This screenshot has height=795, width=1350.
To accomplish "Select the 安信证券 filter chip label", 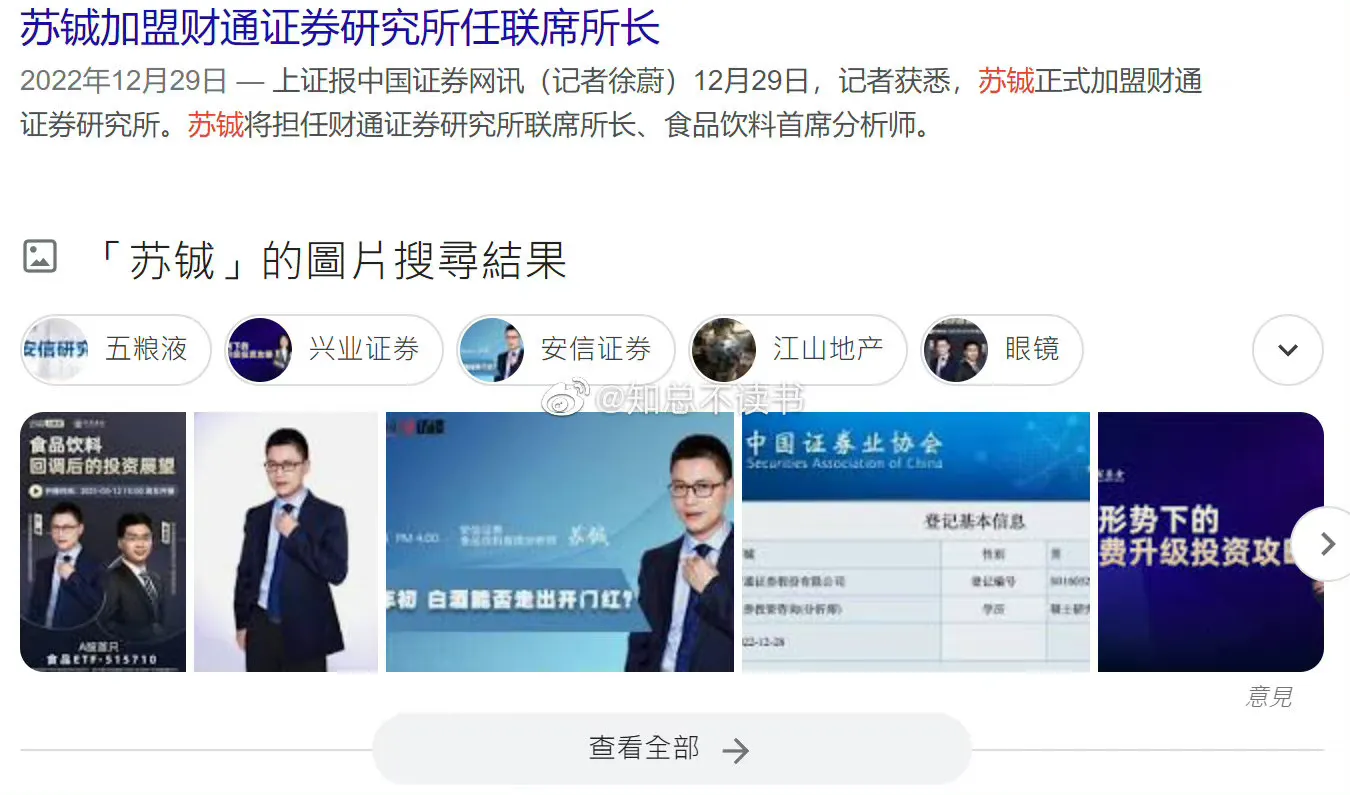I will [x=596, y=350].
